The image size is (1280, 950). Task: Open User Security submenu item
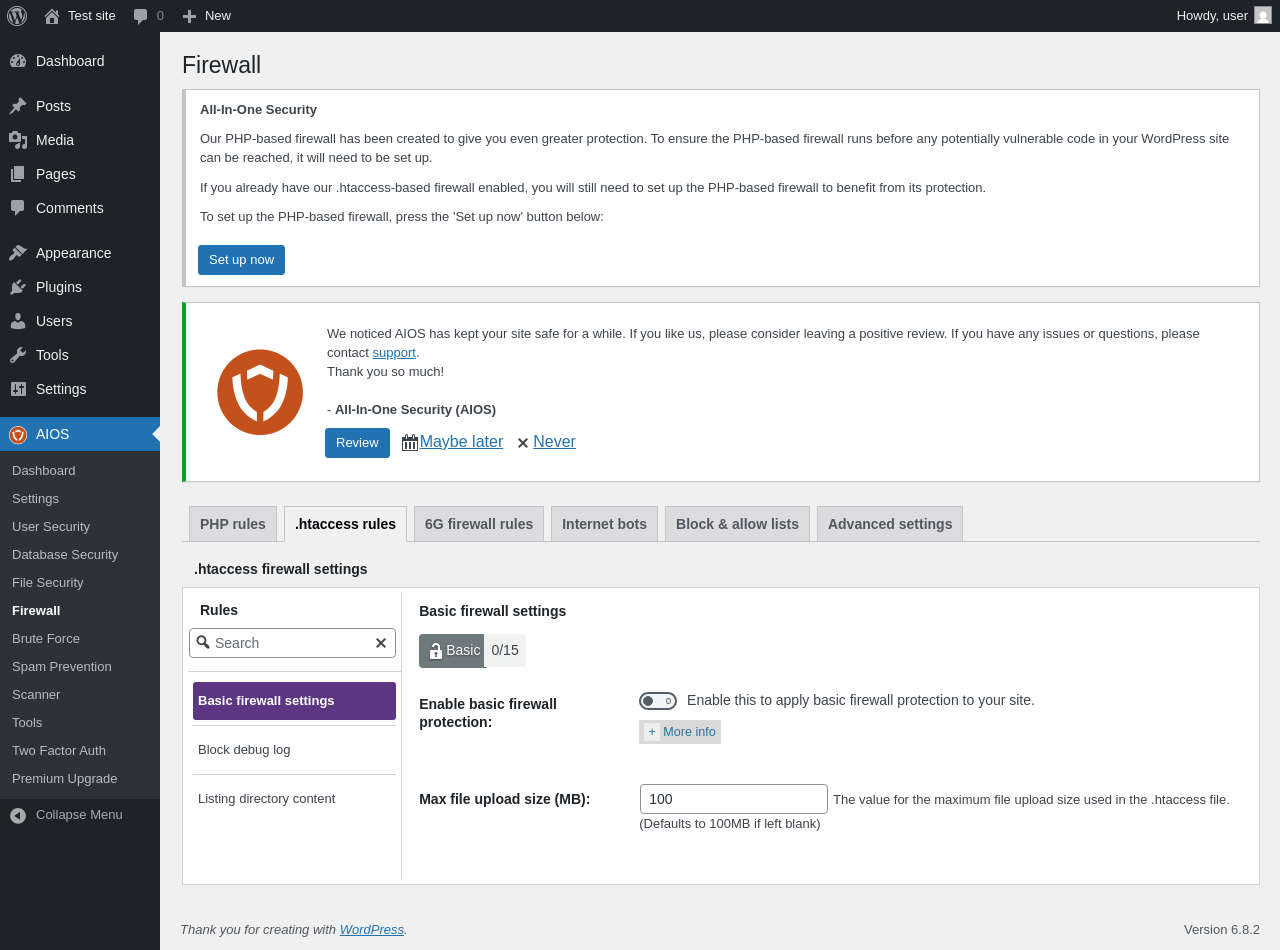pyautogui.click(x=80, y=526)
